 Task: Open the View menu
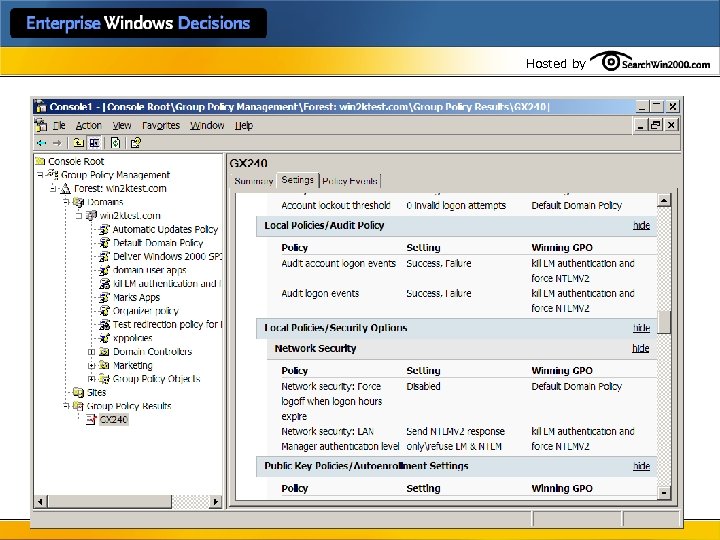point(122,125)
